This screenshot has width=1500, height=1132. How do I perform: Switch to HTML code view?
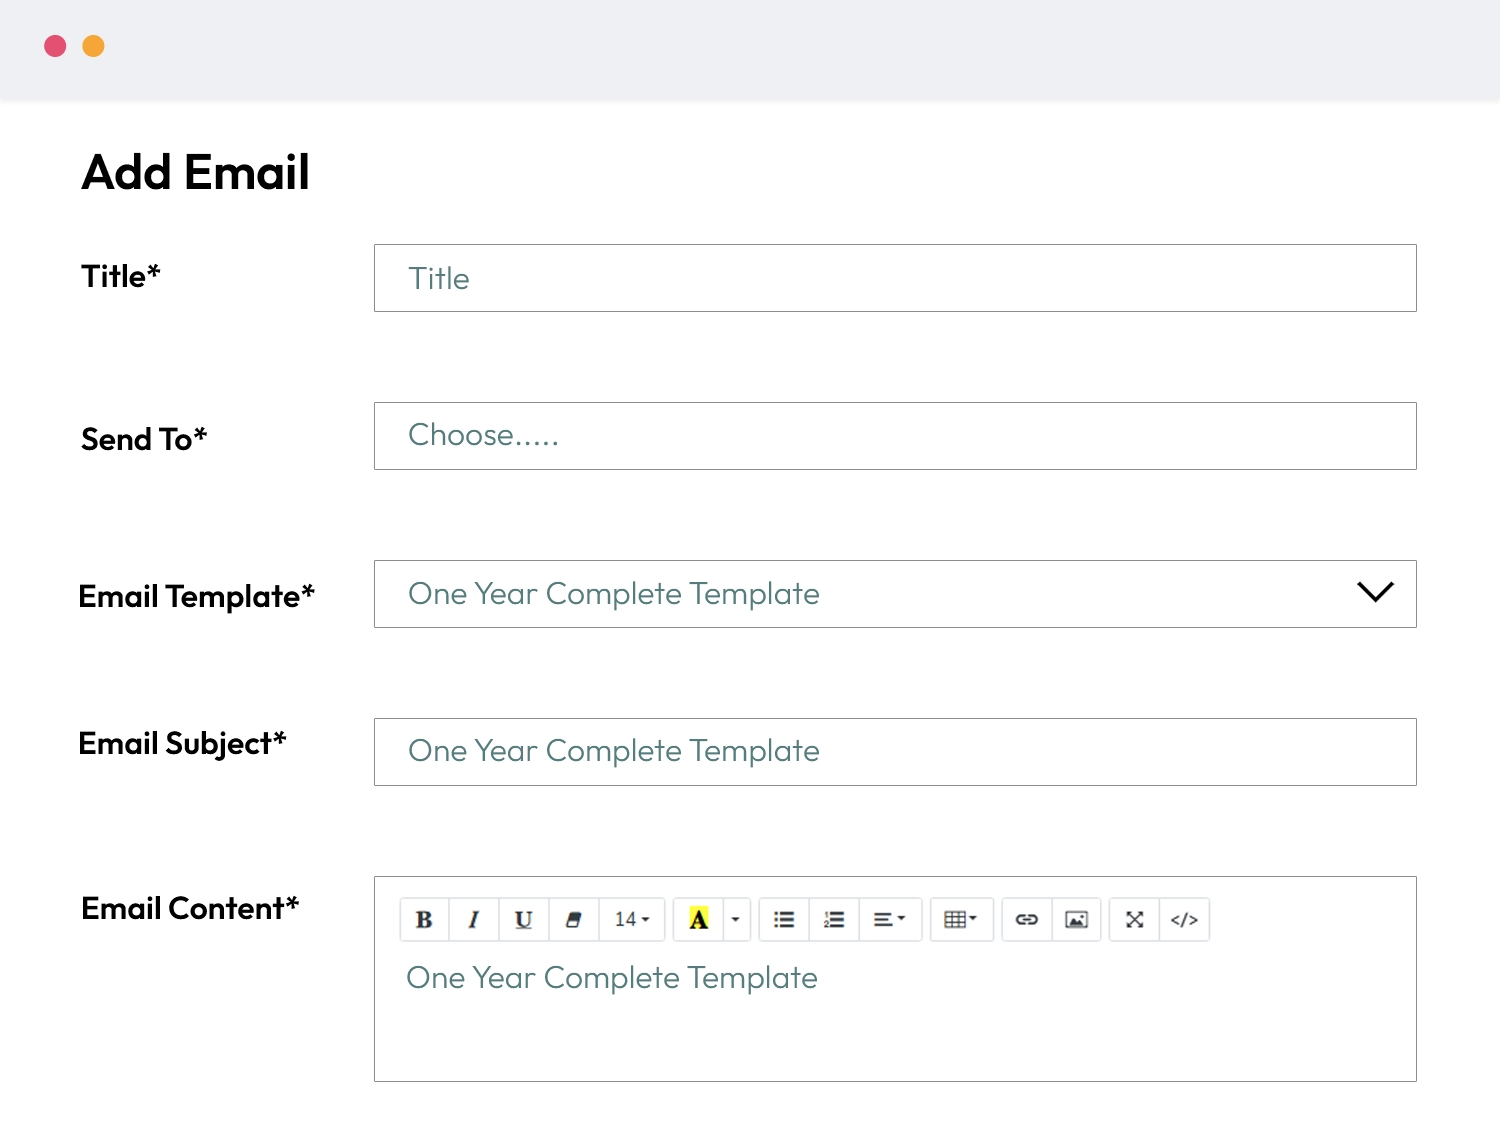[1185, 919]
